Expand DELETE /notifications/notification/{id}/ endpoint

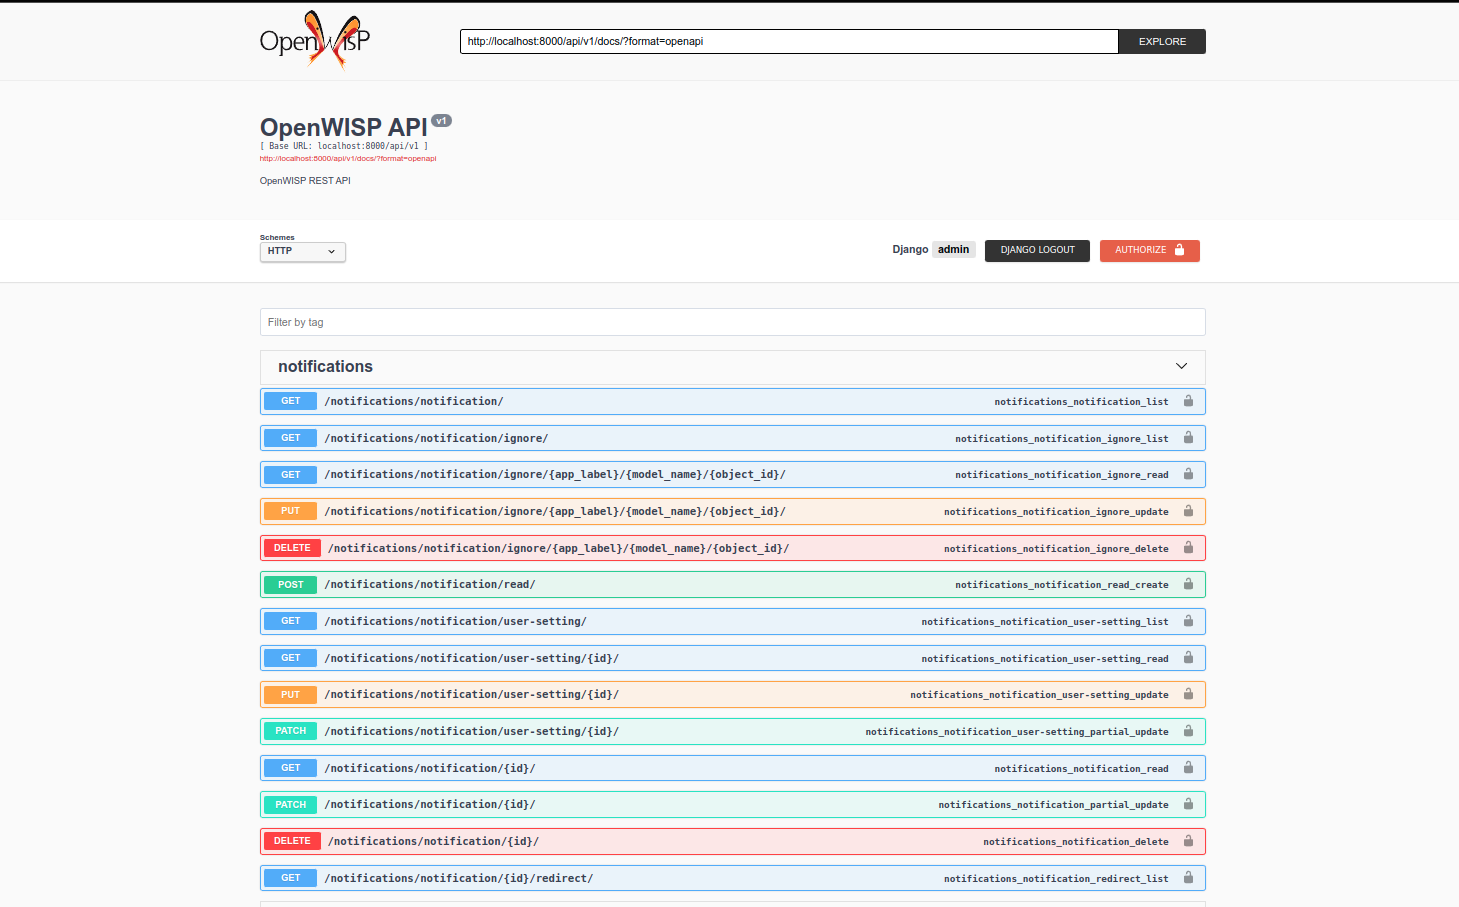coord(733,841)
